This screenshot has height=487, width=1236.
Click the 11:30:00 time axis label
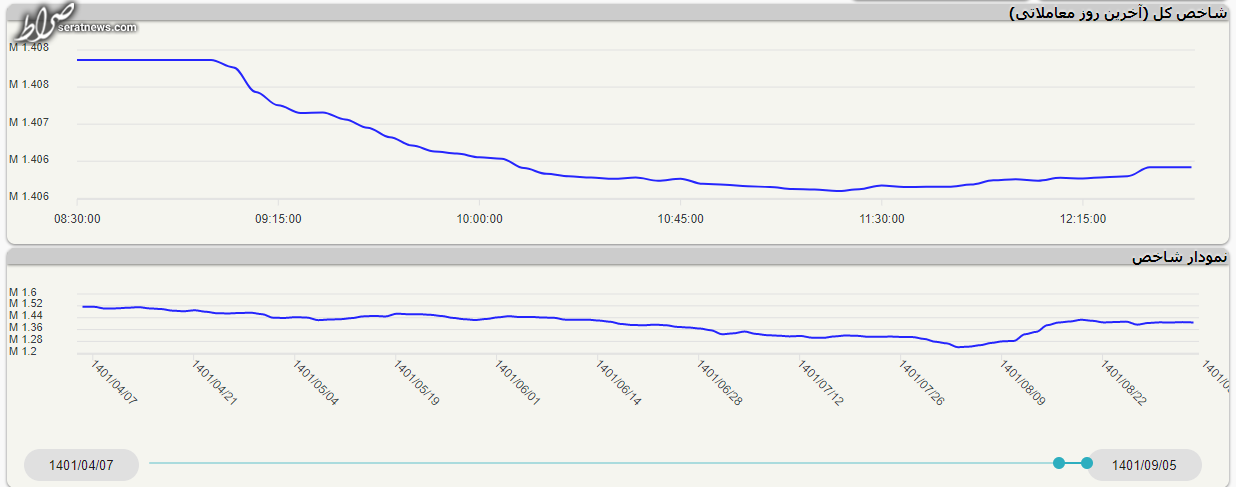click(881, 219)
